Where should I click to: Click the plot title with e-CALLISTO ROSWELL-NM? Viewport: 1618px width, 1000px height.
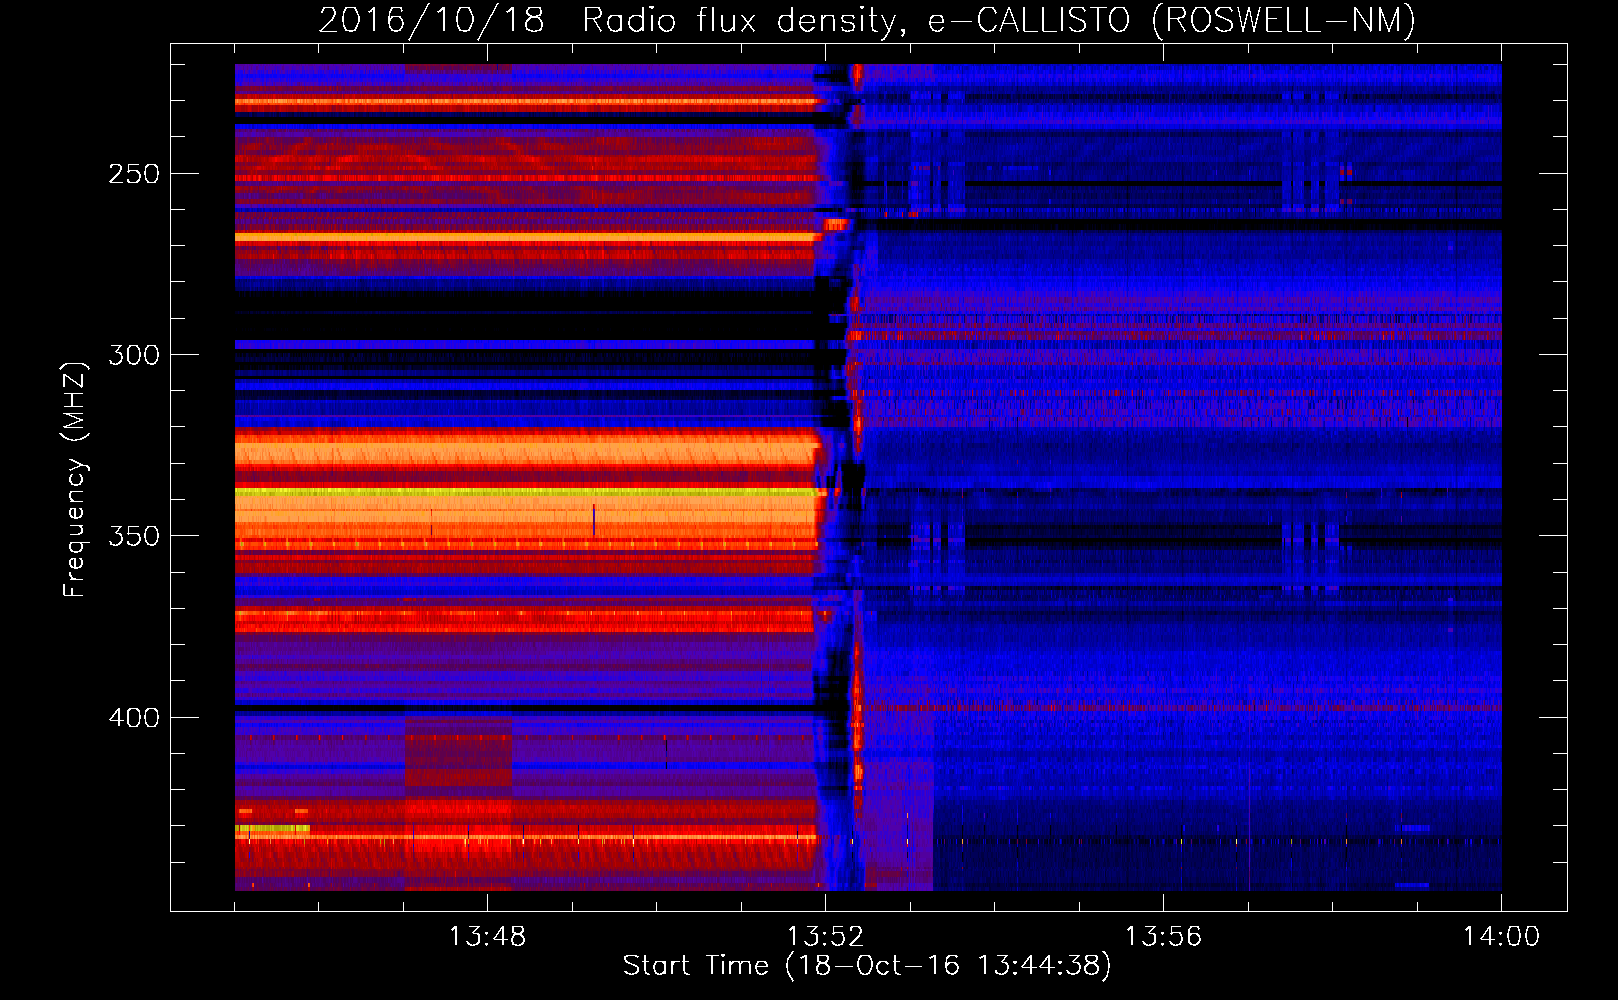click(867, 20)
